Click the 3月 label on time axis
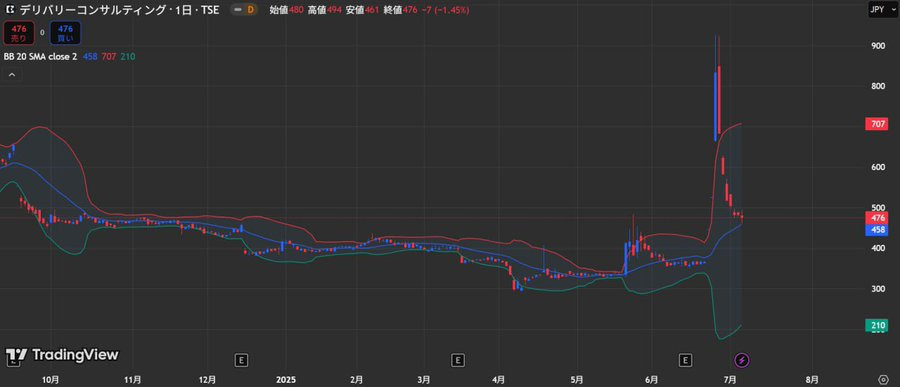900x387 pixels. (x=424, y=380)
